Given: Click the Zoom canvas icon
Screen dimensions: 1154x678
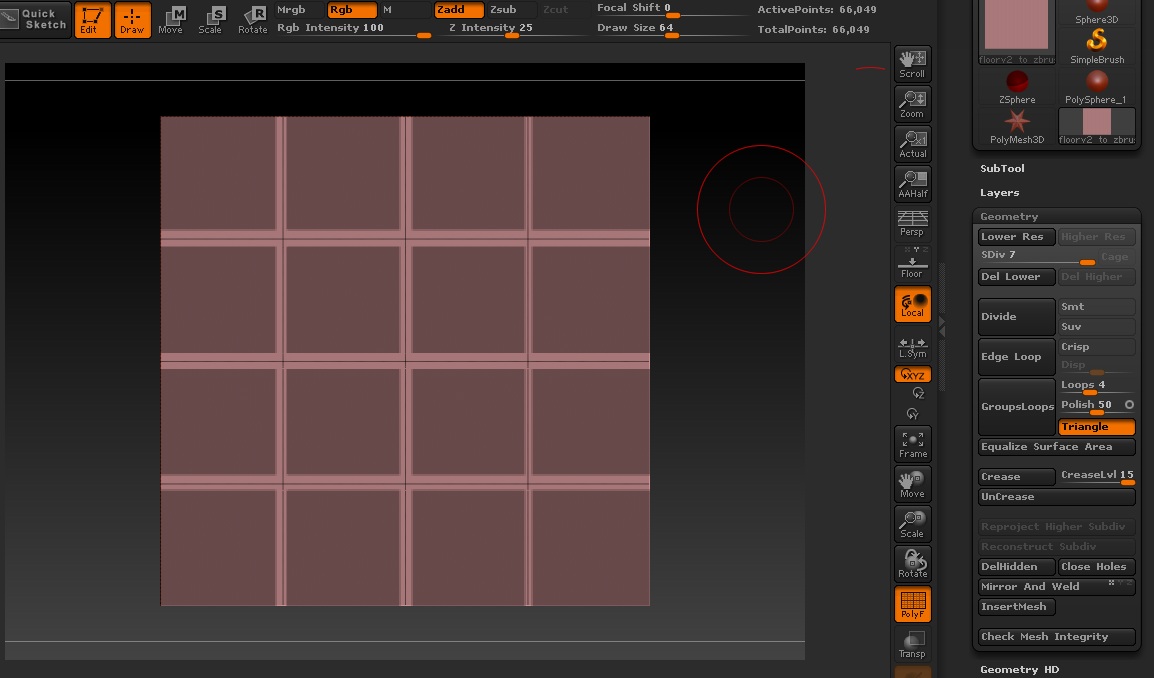Looking at the screenshot, I should coord(912,104).
